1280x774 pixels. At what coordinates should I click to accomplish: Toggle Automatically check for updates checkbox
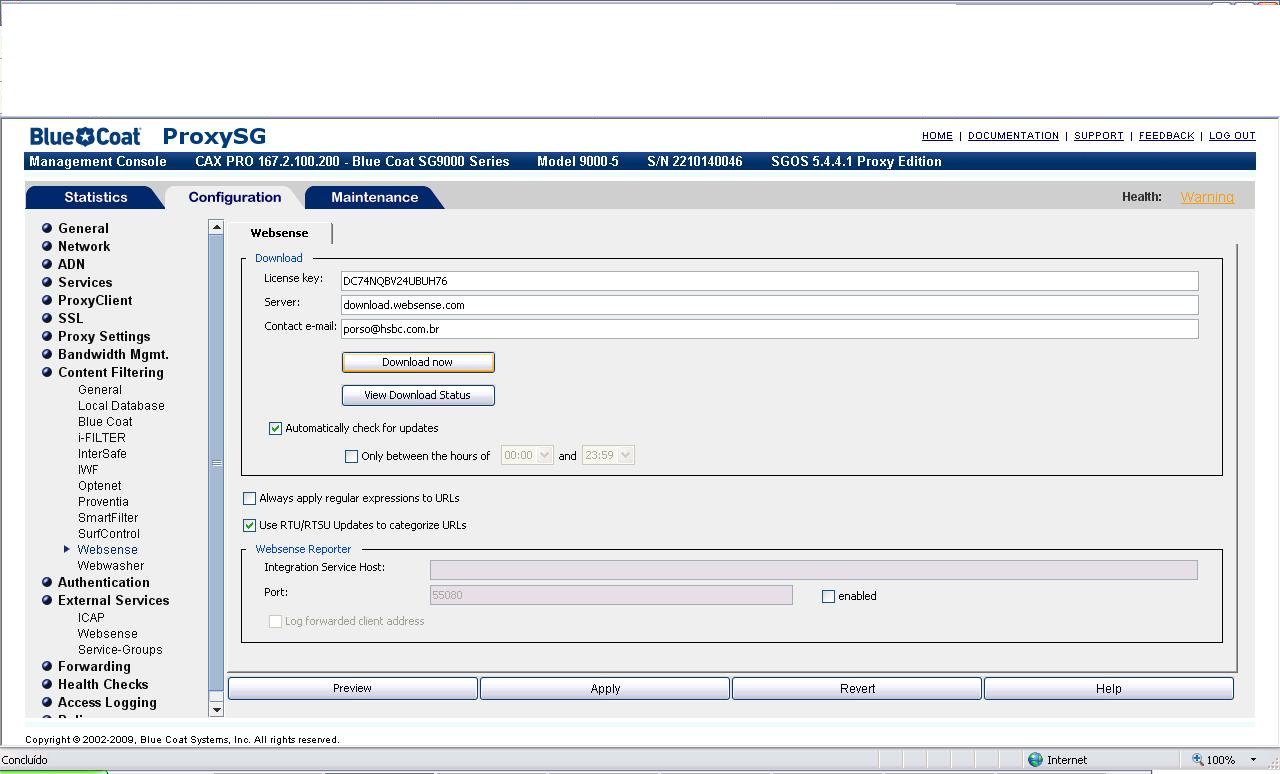(276, 428)
